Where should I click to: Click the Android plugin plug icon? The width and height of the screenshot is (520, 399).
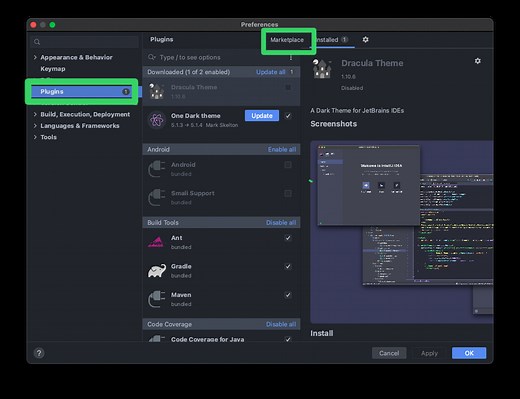156,169
